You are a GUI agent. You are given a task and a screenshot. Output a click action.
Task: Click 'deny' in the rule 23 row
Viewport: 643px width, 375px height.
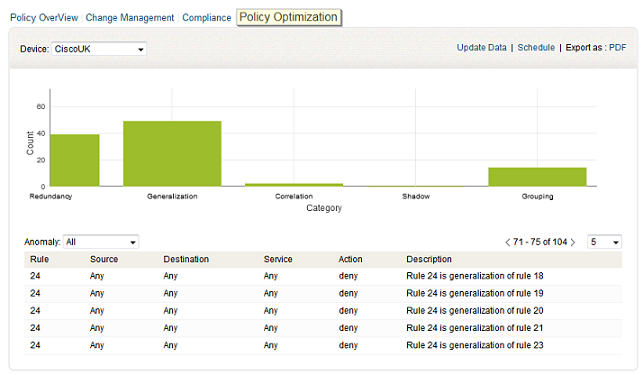[x=348, y=345]
